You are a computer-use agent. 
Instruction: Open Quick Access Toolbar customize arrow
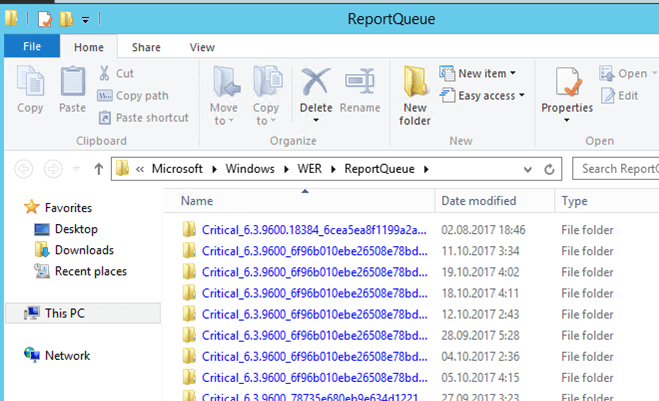[x=85, y=20]
